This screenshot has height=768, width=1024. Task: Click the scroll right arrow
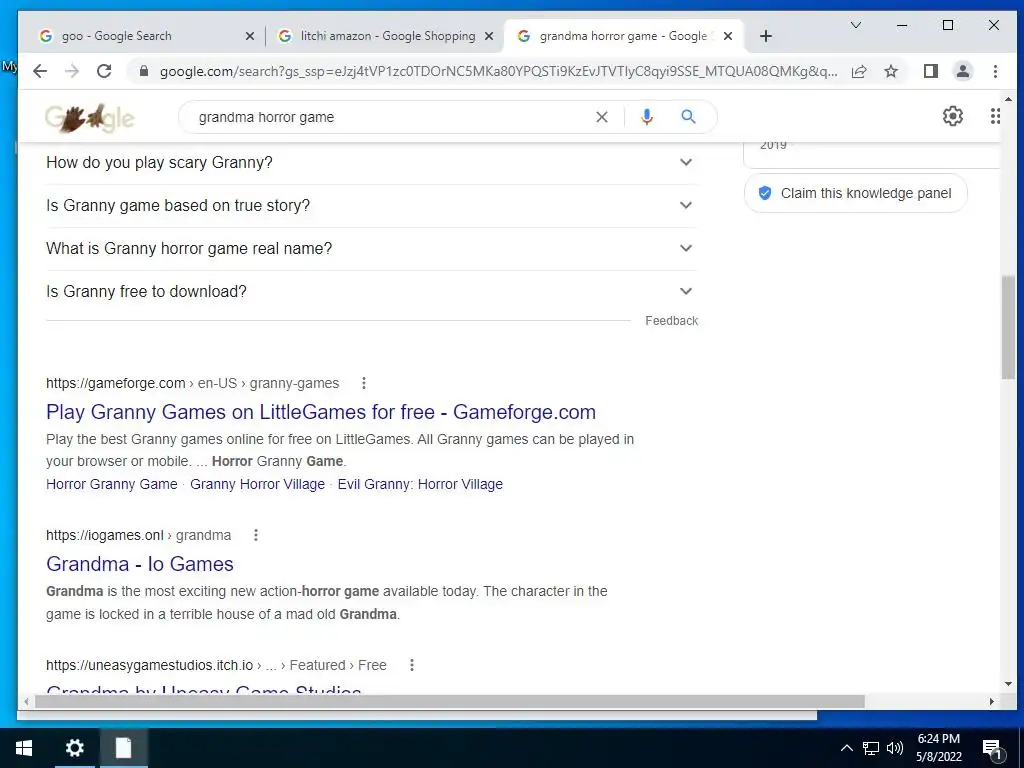point(991,702)
